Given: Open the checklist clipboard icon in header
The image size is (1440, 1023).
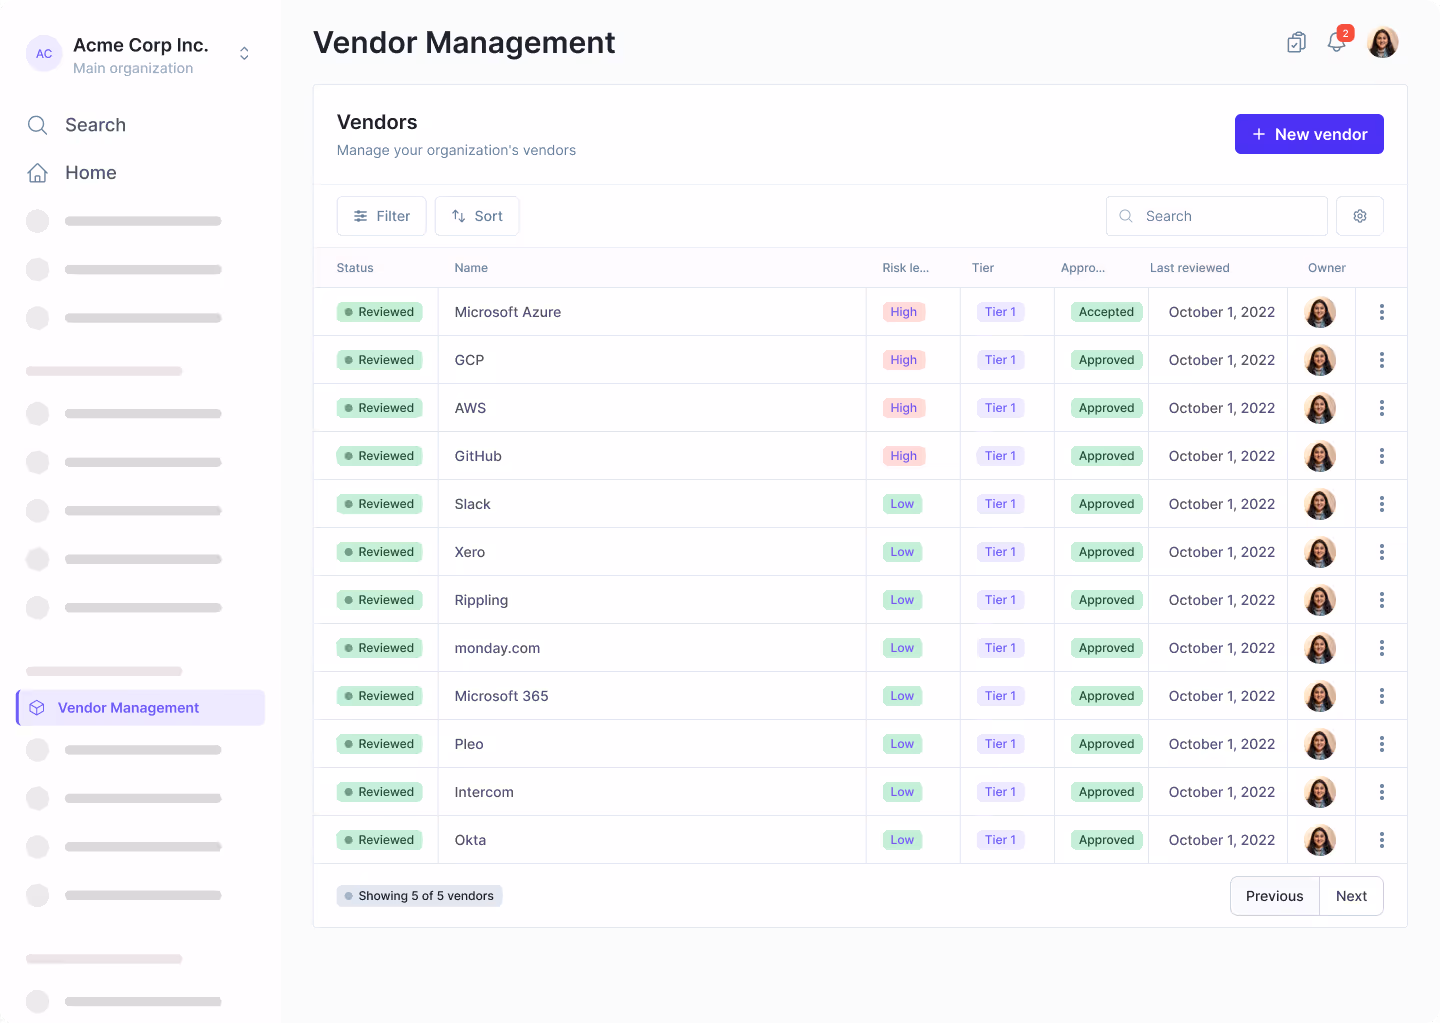Looking at the screenshot, I should pyautogui.click(x=1296, y=42).
